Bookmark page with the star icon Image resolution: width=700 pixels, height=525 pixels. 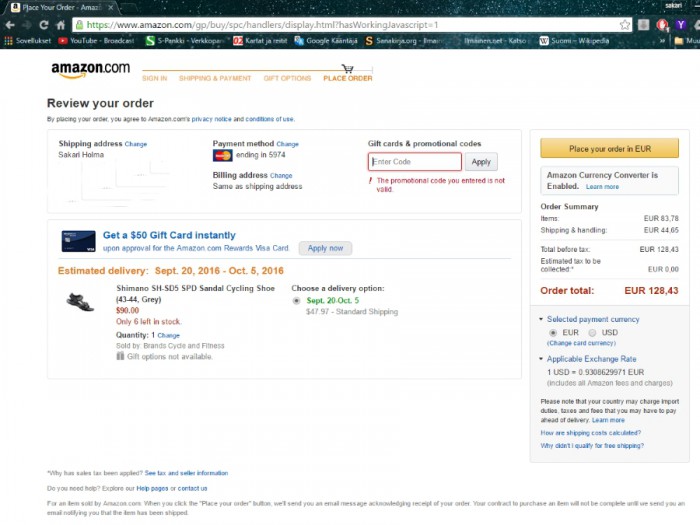click(x=625, y=25)
